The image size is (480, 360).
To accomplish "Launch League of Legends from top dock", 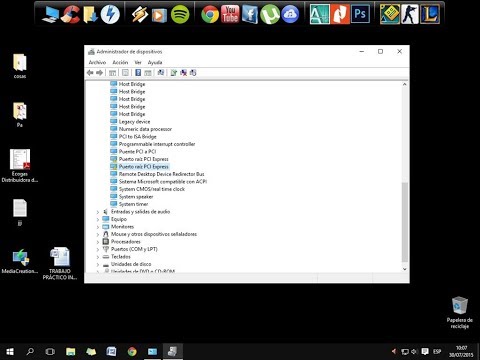I will pos(430,14).
